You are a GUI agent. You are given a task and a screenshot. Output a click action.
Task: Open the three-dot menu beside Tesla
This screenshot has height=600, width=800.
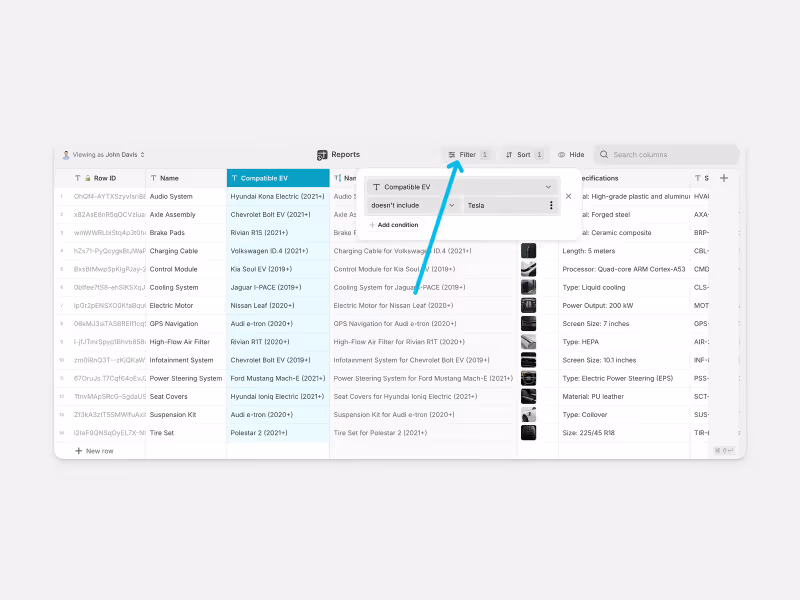(x=551, y=205)
